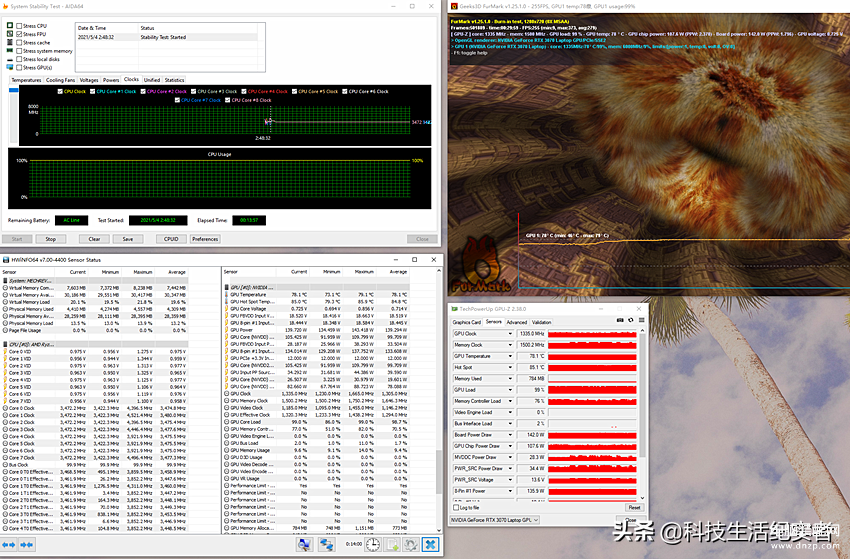
Task: Collapse the CPU AMD Ryzen sensor group
Action: point(5,344)
